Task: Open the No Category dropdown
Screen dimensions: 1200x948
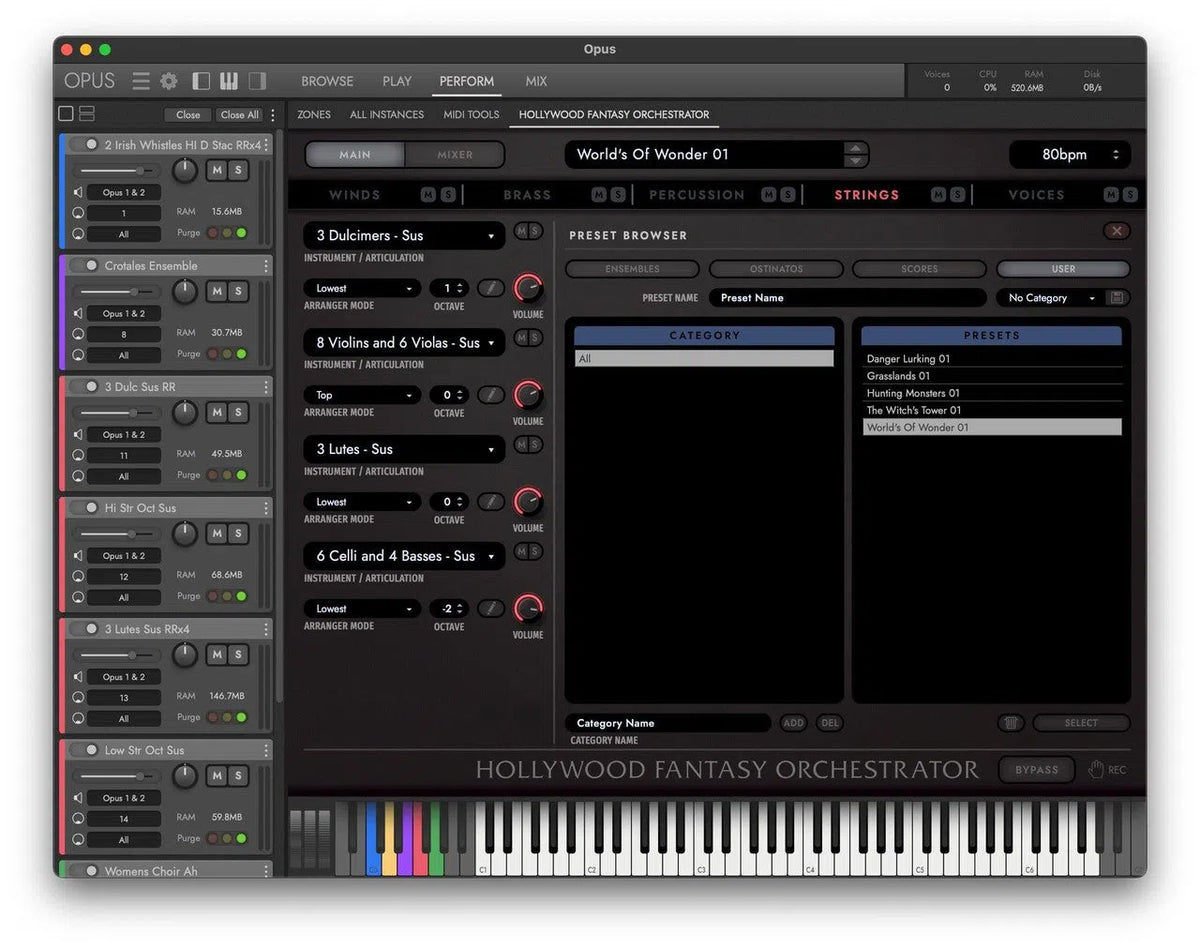Action: [x=1045, y=297]
